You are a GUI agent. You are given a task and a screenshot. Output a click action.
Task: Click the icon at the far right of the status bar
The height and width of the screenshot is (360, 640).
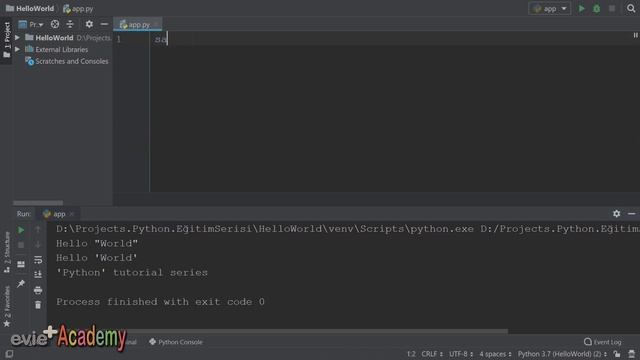pyautogui.click(x=631, y=354)
